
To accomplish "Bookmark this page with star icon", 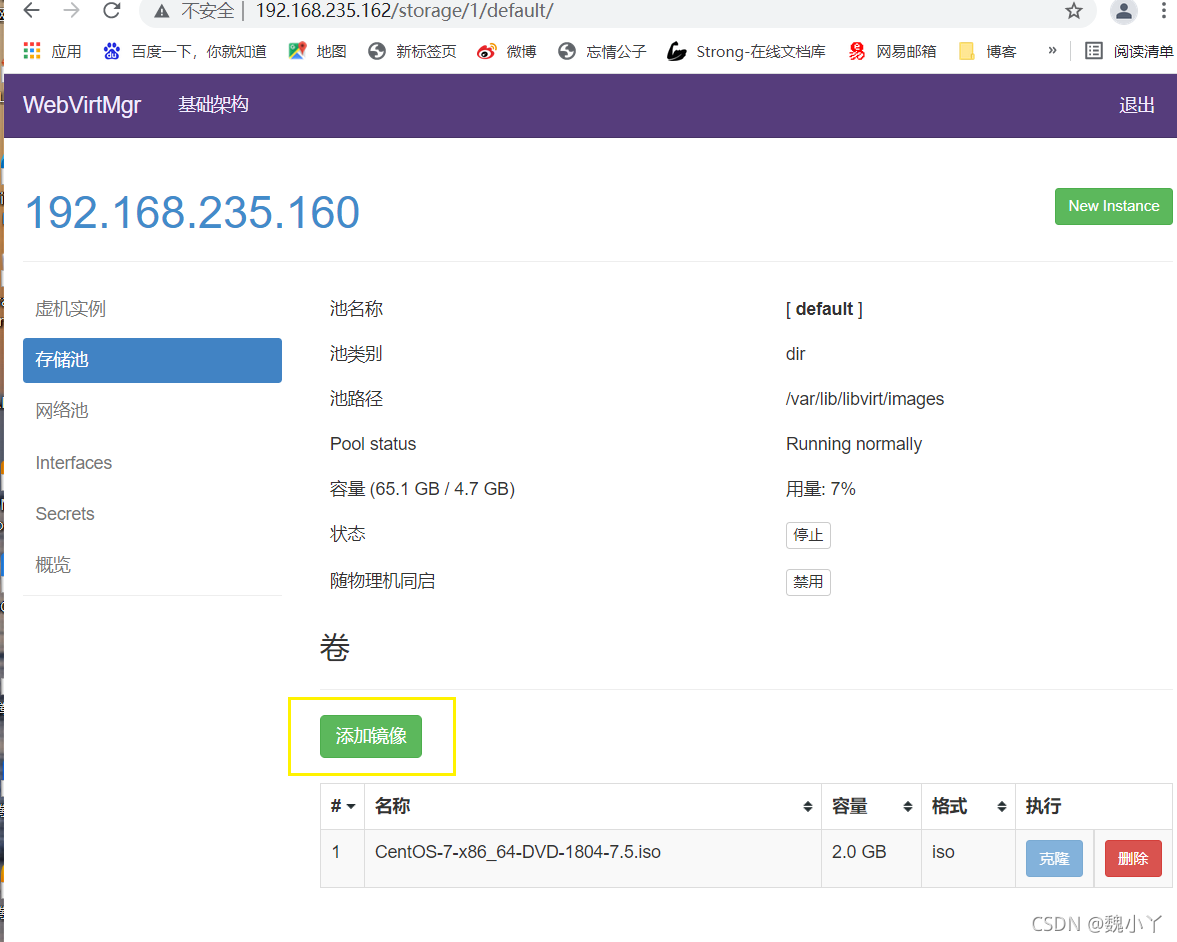I will point(1073,11).
